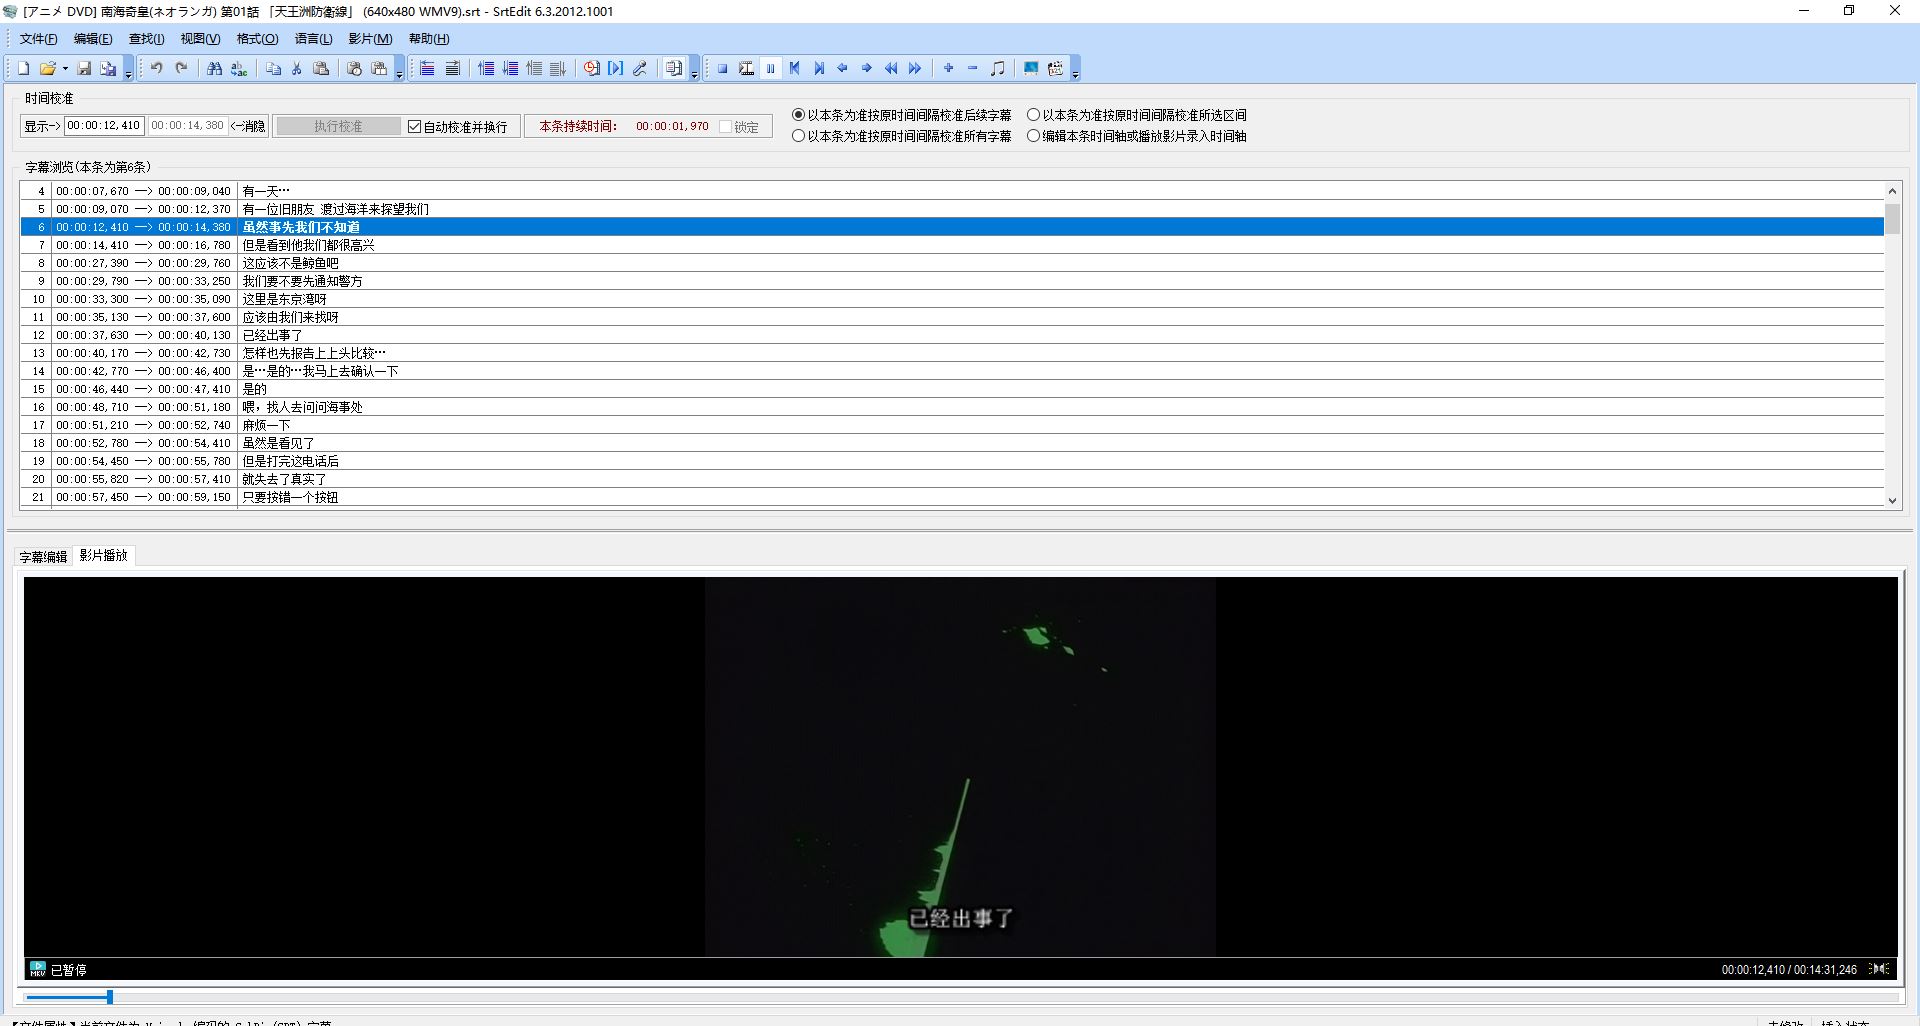Click subtitle list scrollbar up arrow

click(x=1892, y=191)
